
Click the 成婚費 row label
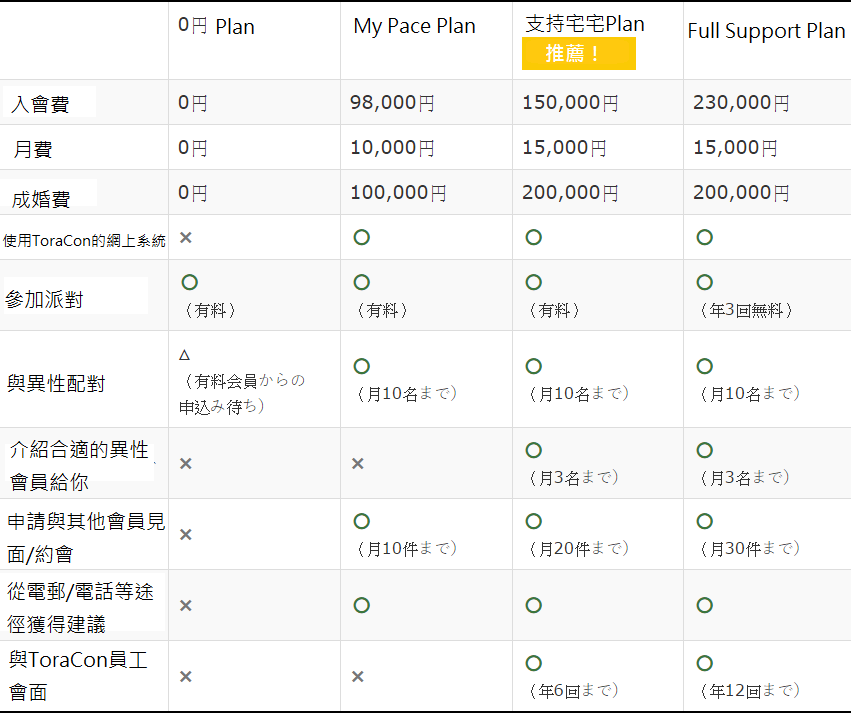(41, 196)
